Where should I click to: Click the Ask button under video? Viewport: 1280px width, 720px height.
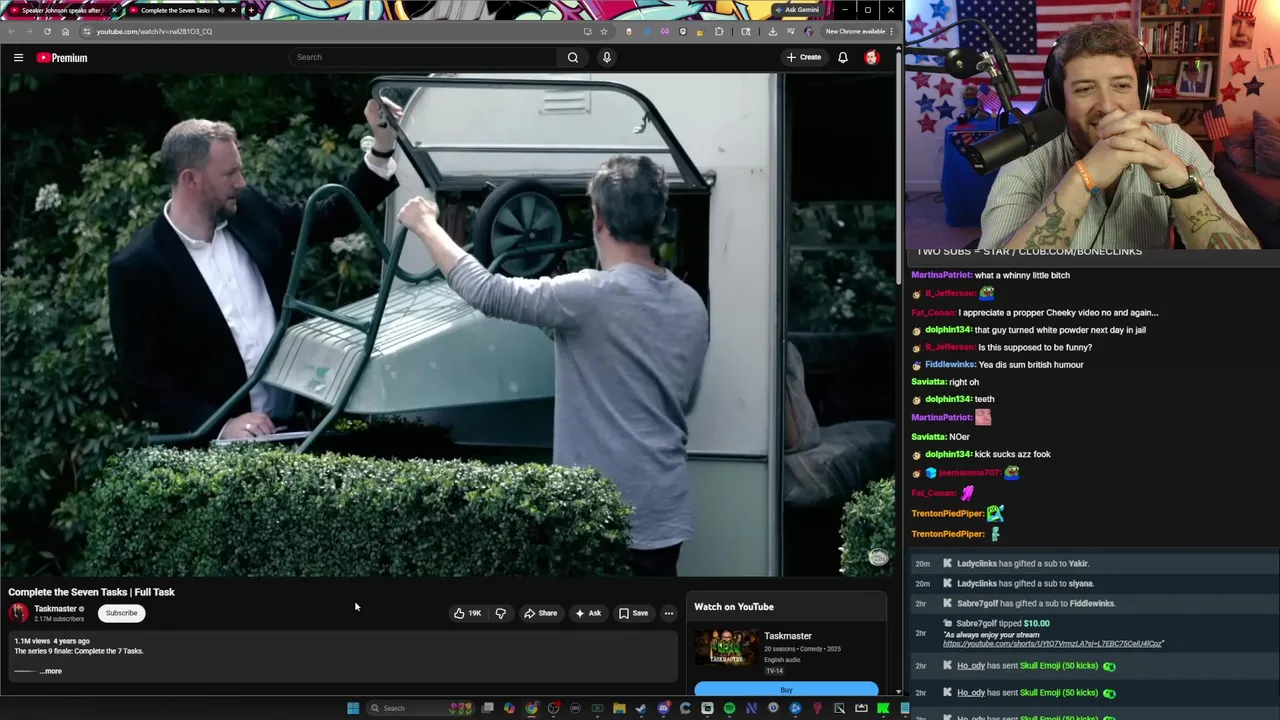click(588, 613)
